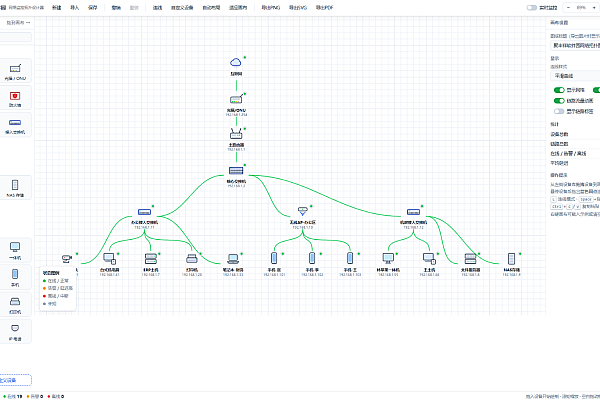The width and height of the screenshot is (600, 400).
Task: Click 新建 in the top toolbar
Action: (x=57, y=8)
